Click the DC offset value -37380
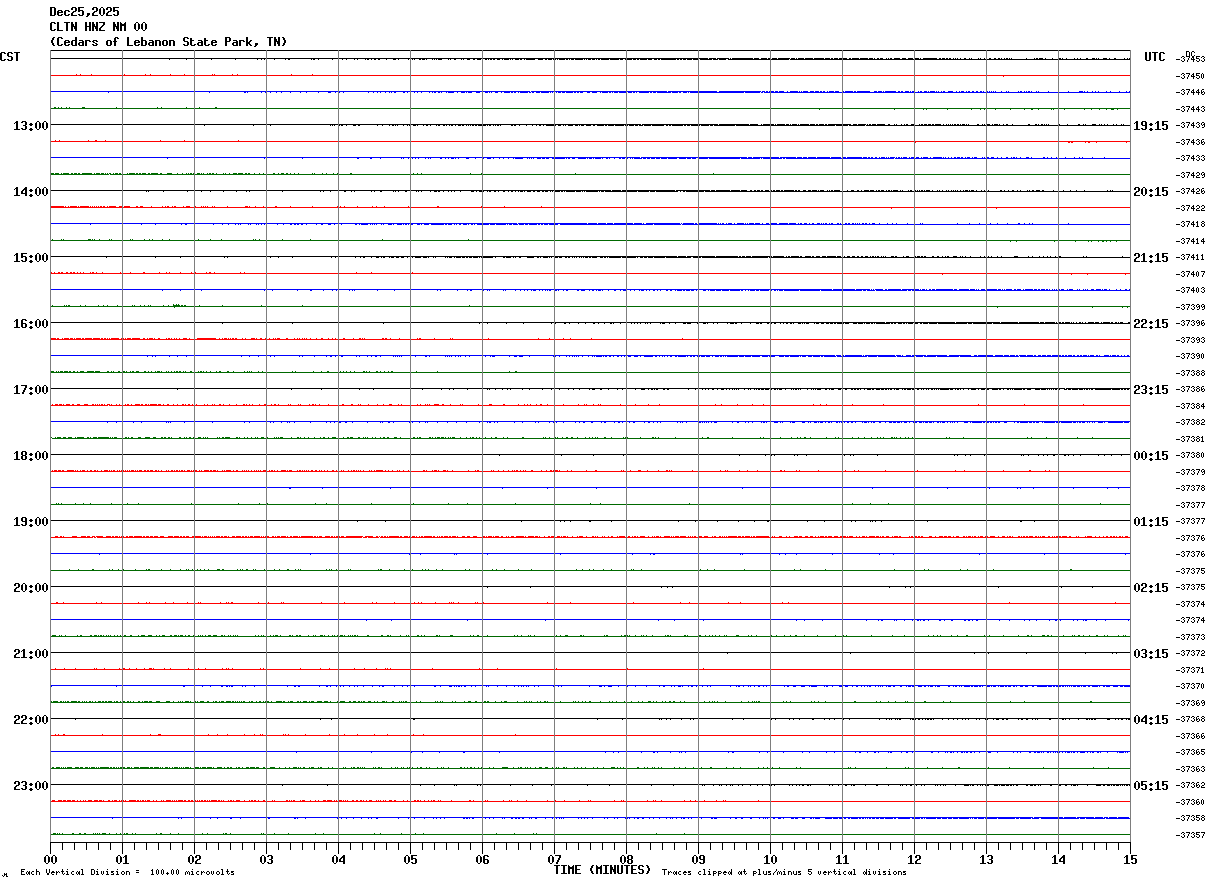Viewport: 1210px width, 886px height. [1190, 455]
